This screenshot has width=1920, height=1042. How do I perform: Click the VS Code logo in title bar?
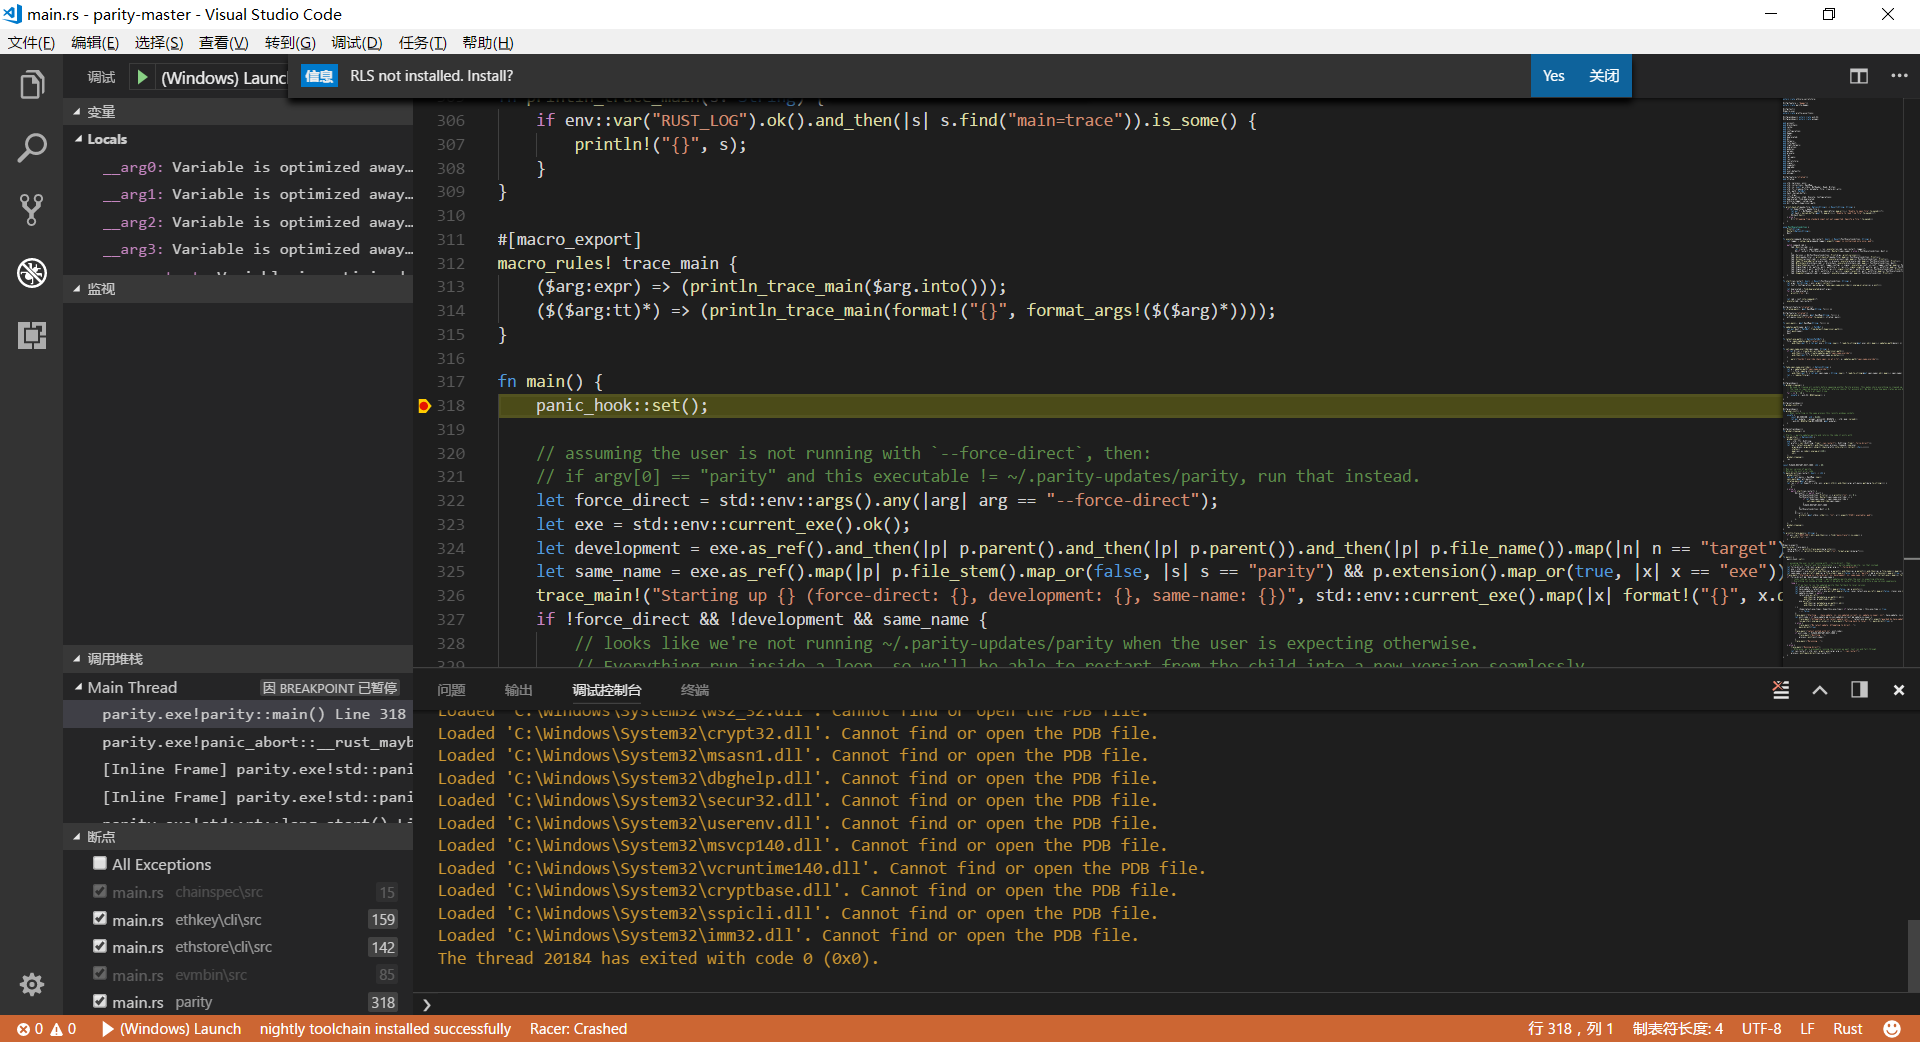13,14
